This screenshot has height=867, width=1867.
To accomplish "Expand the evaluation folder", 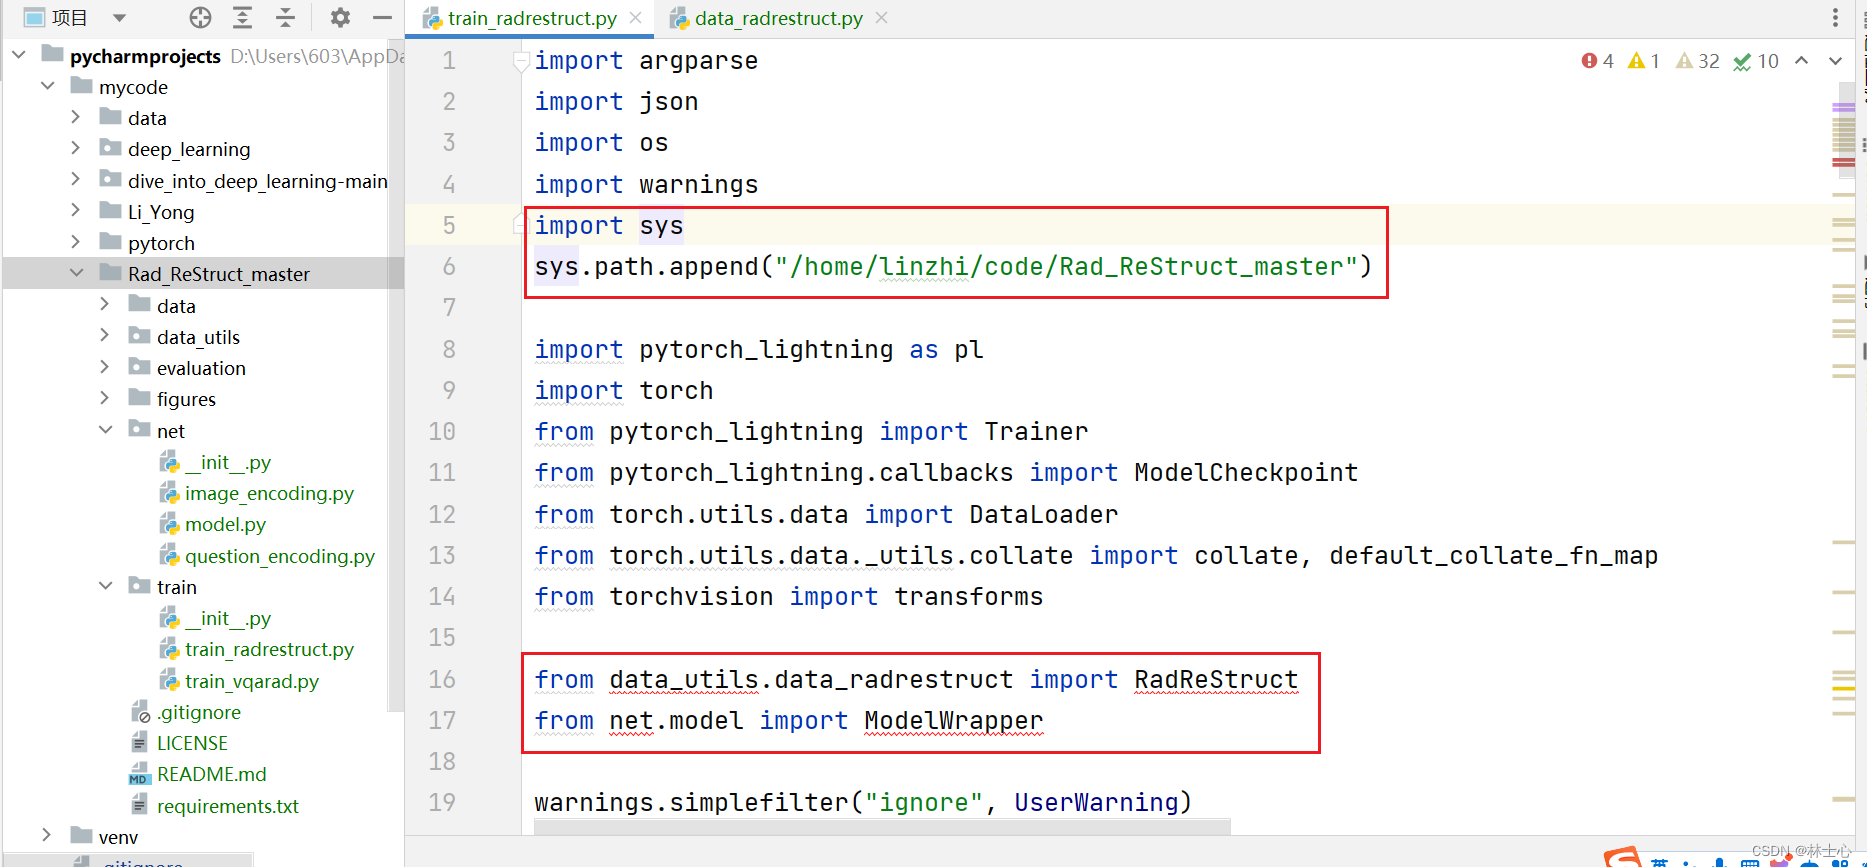I will (105, 367).
